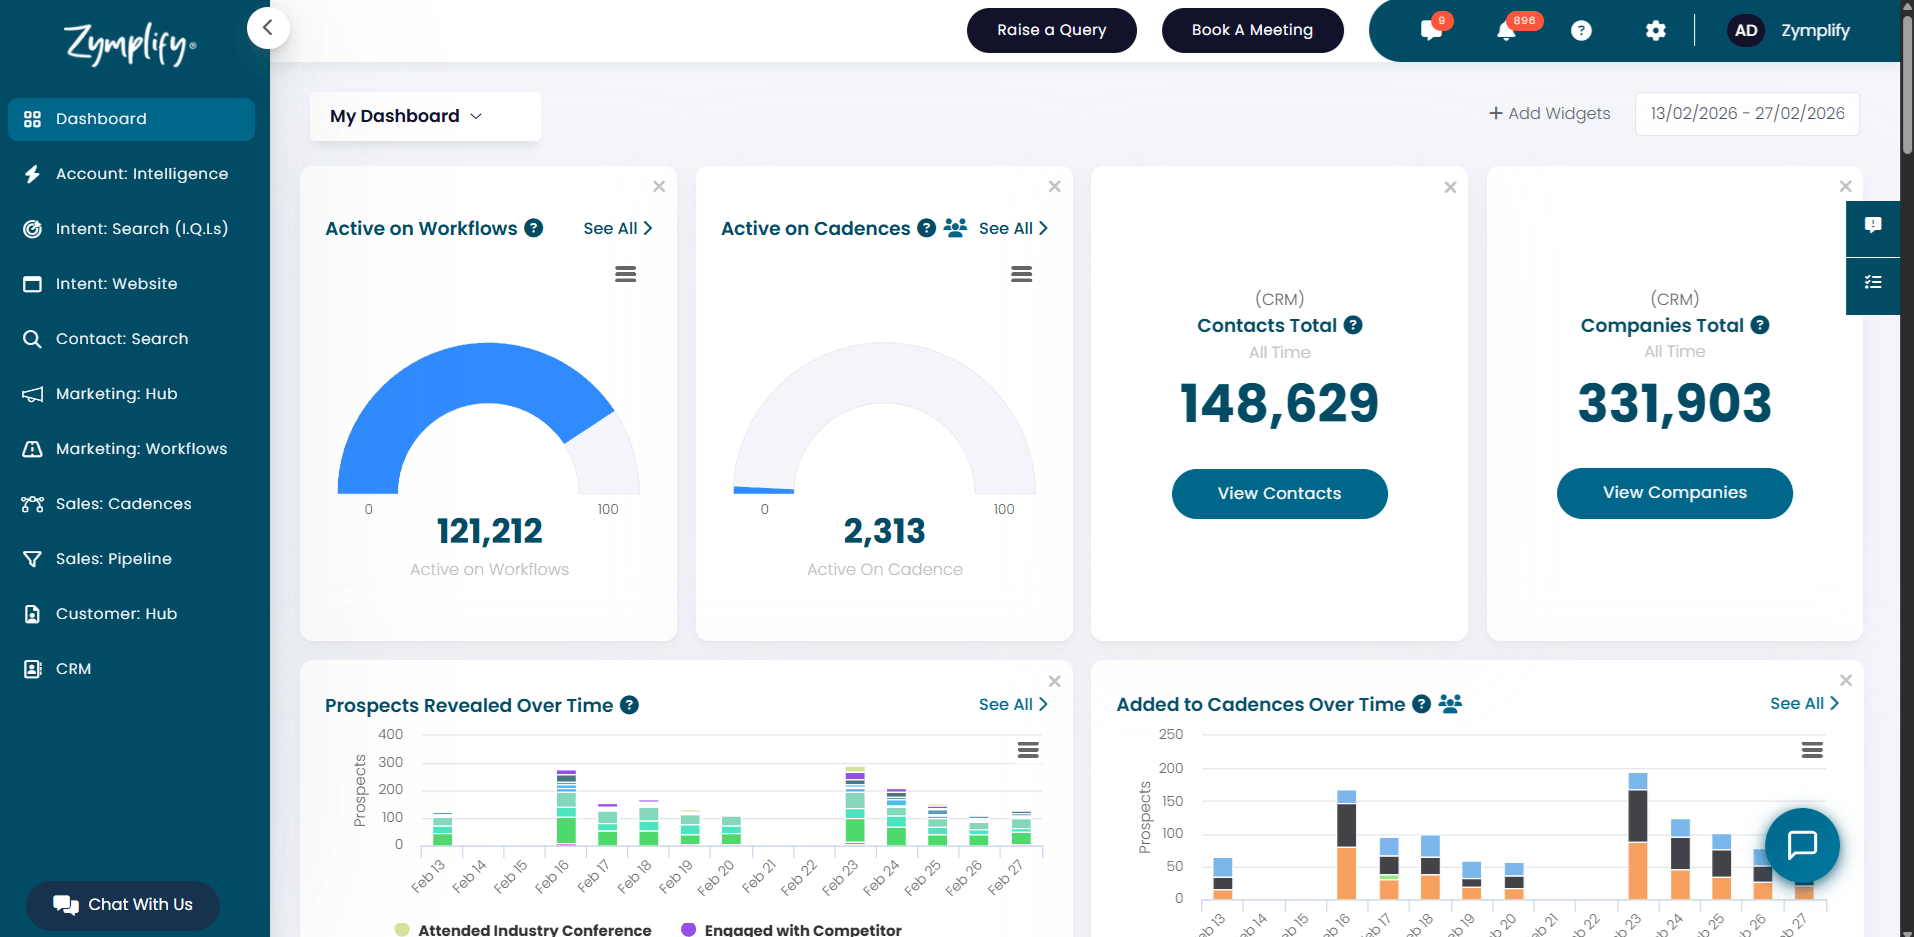Open Active on Workflows chart hamburger menu
Viewport: 1914px width, 937px height.
(625, 274)
